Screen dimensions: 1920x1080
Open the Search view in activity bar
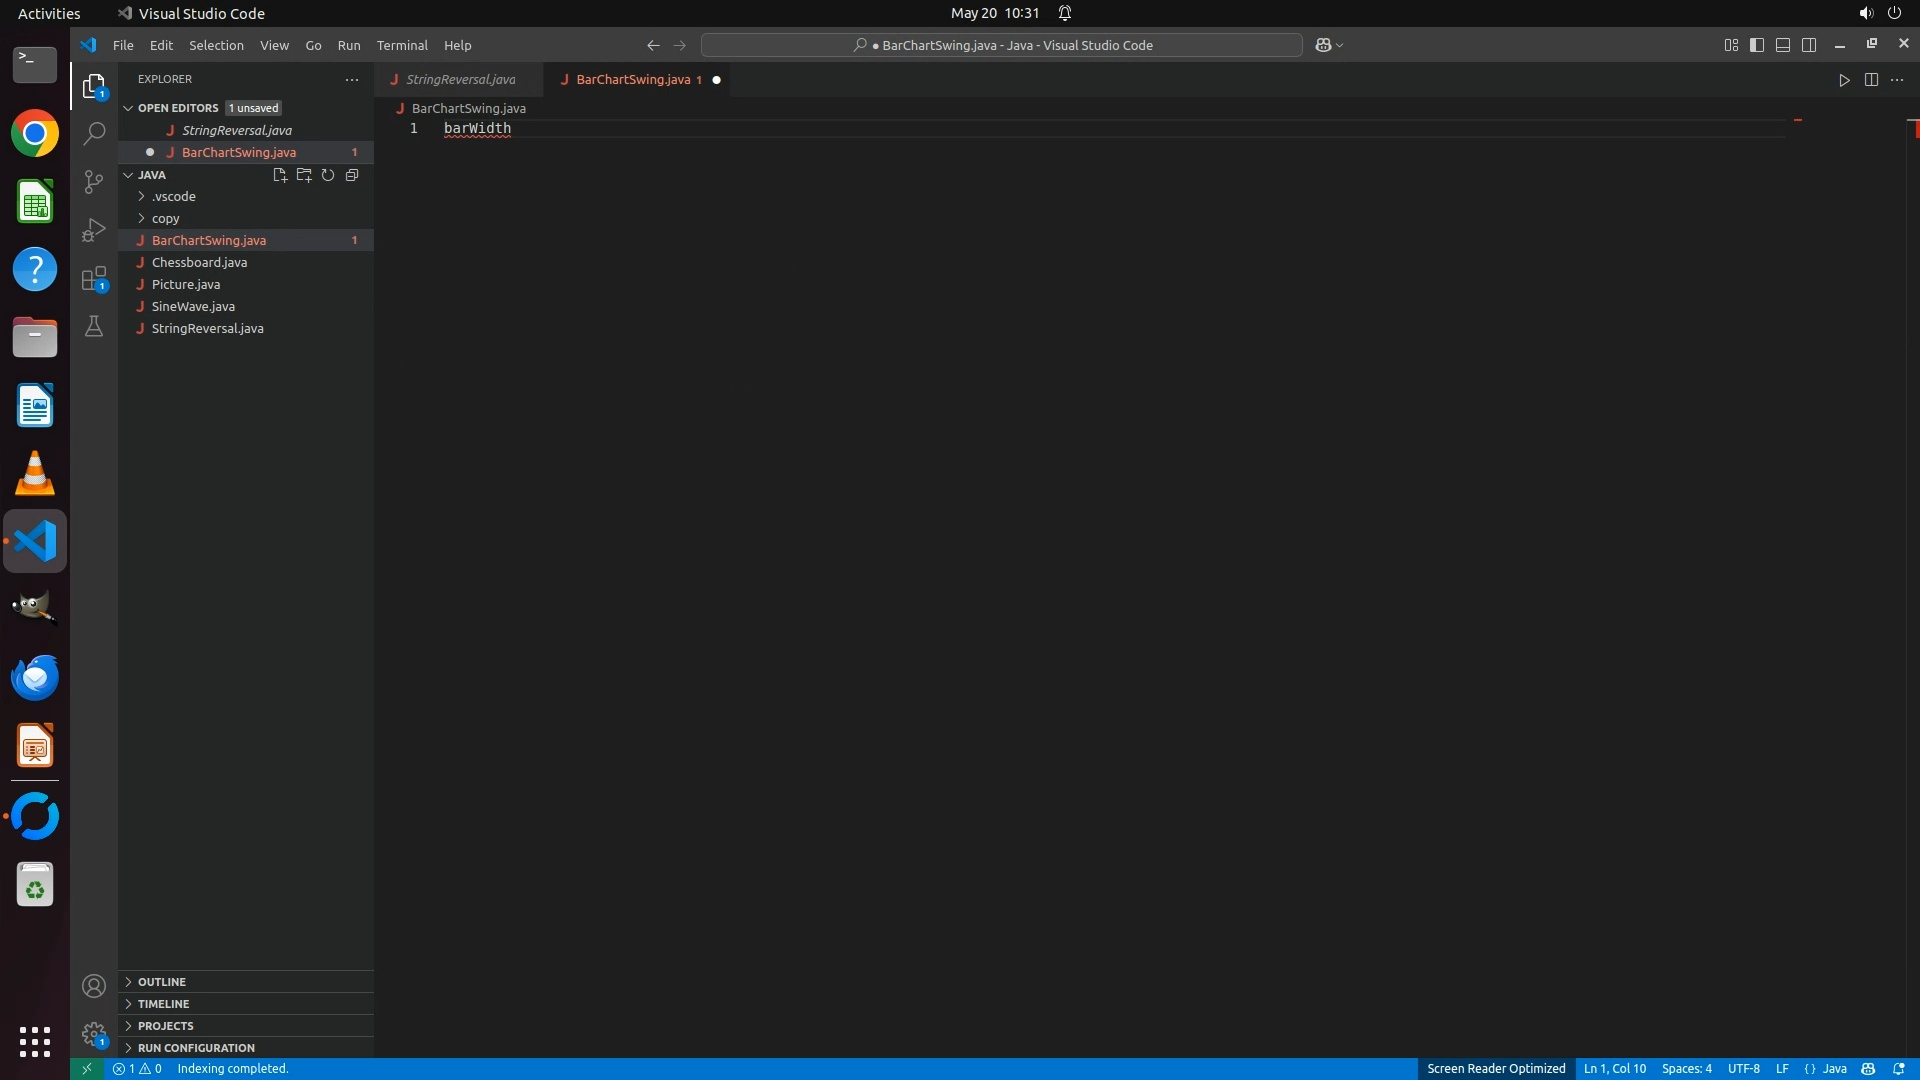[94, 133]
